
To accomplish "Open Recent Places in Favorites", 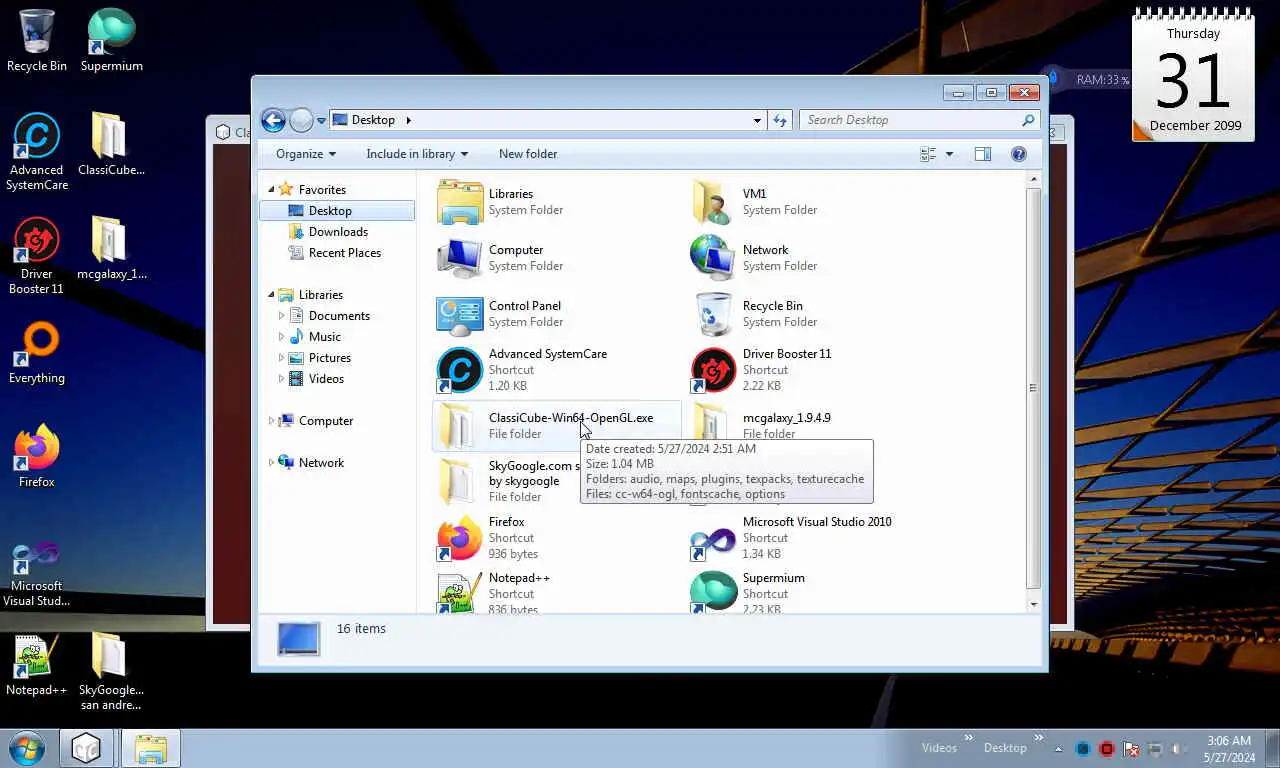I will pos(344,253).
